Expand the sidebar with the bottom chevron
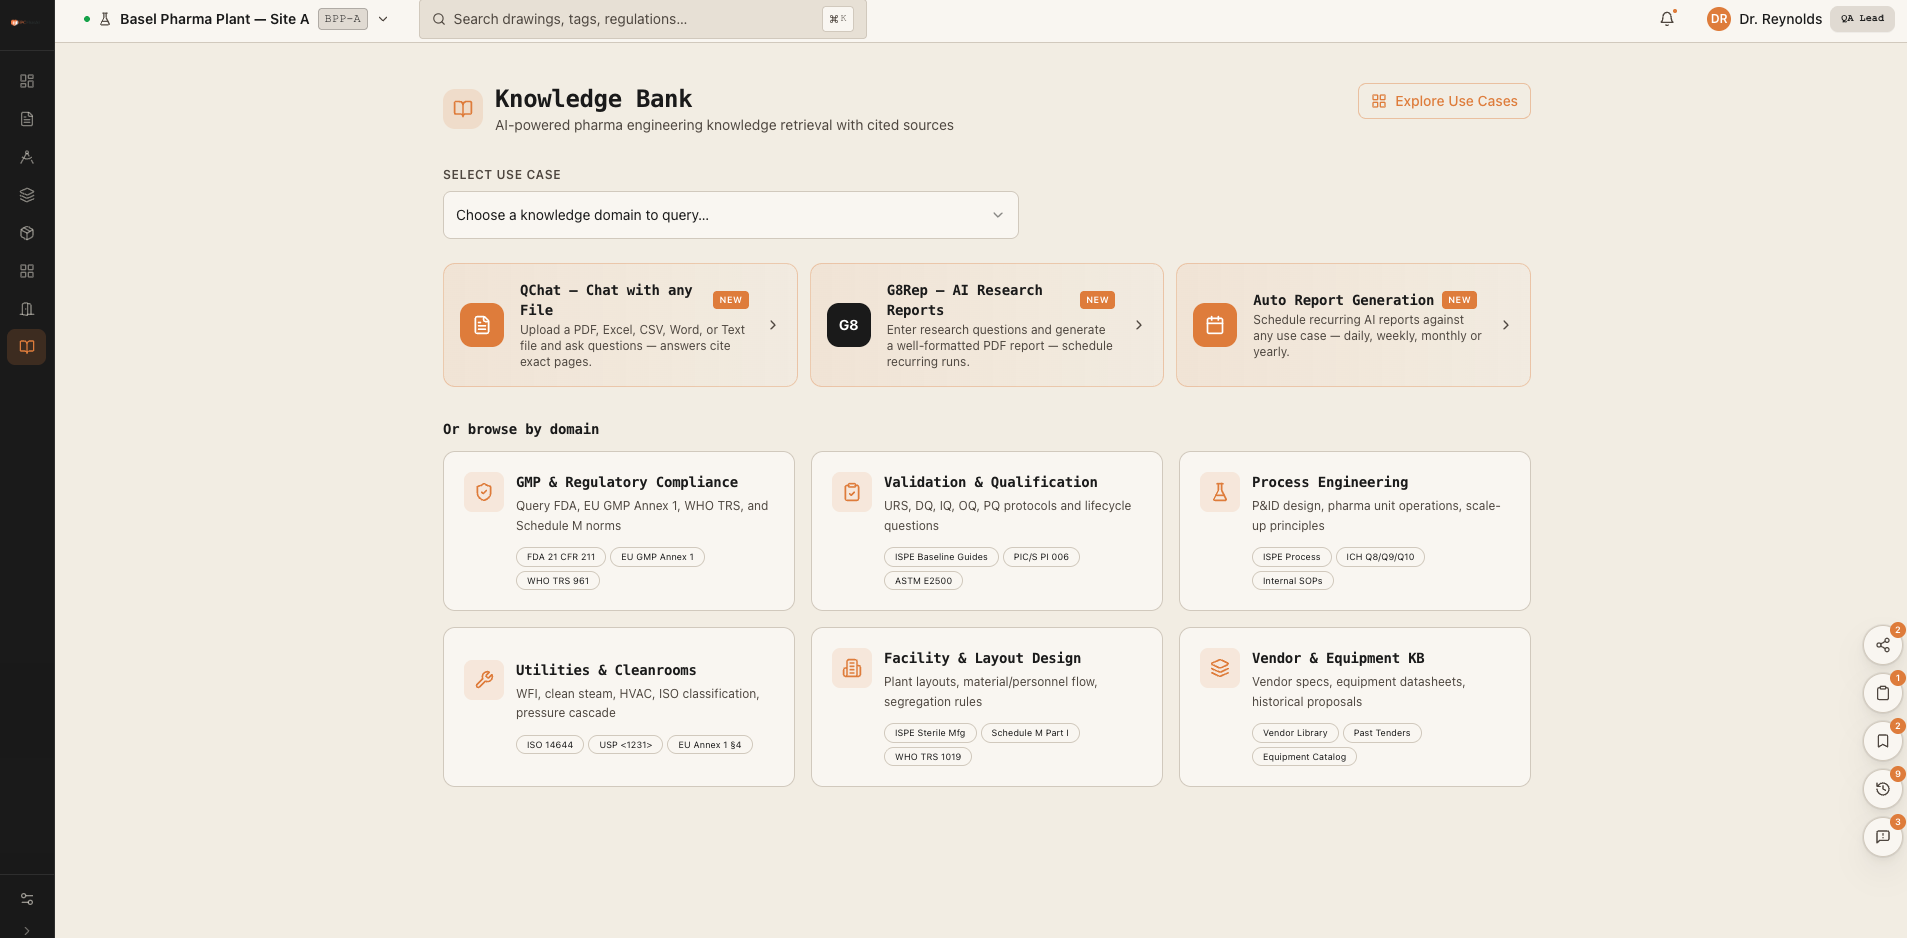 27,930
